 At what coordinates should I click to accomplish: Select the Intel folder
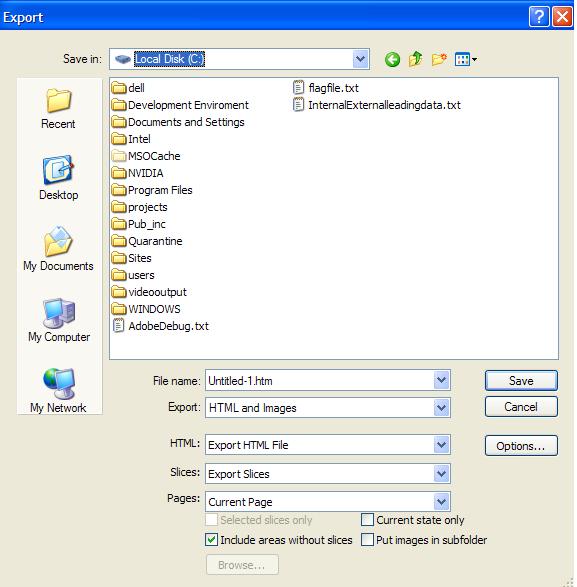tap(131, 139)
